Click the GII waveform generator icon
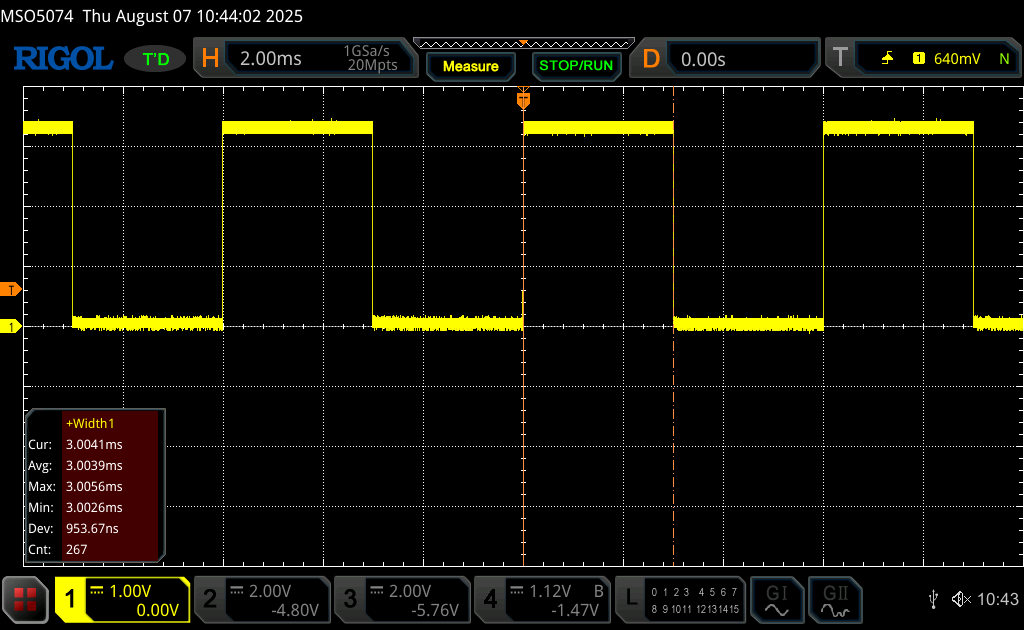 click(x=835, y=600)
